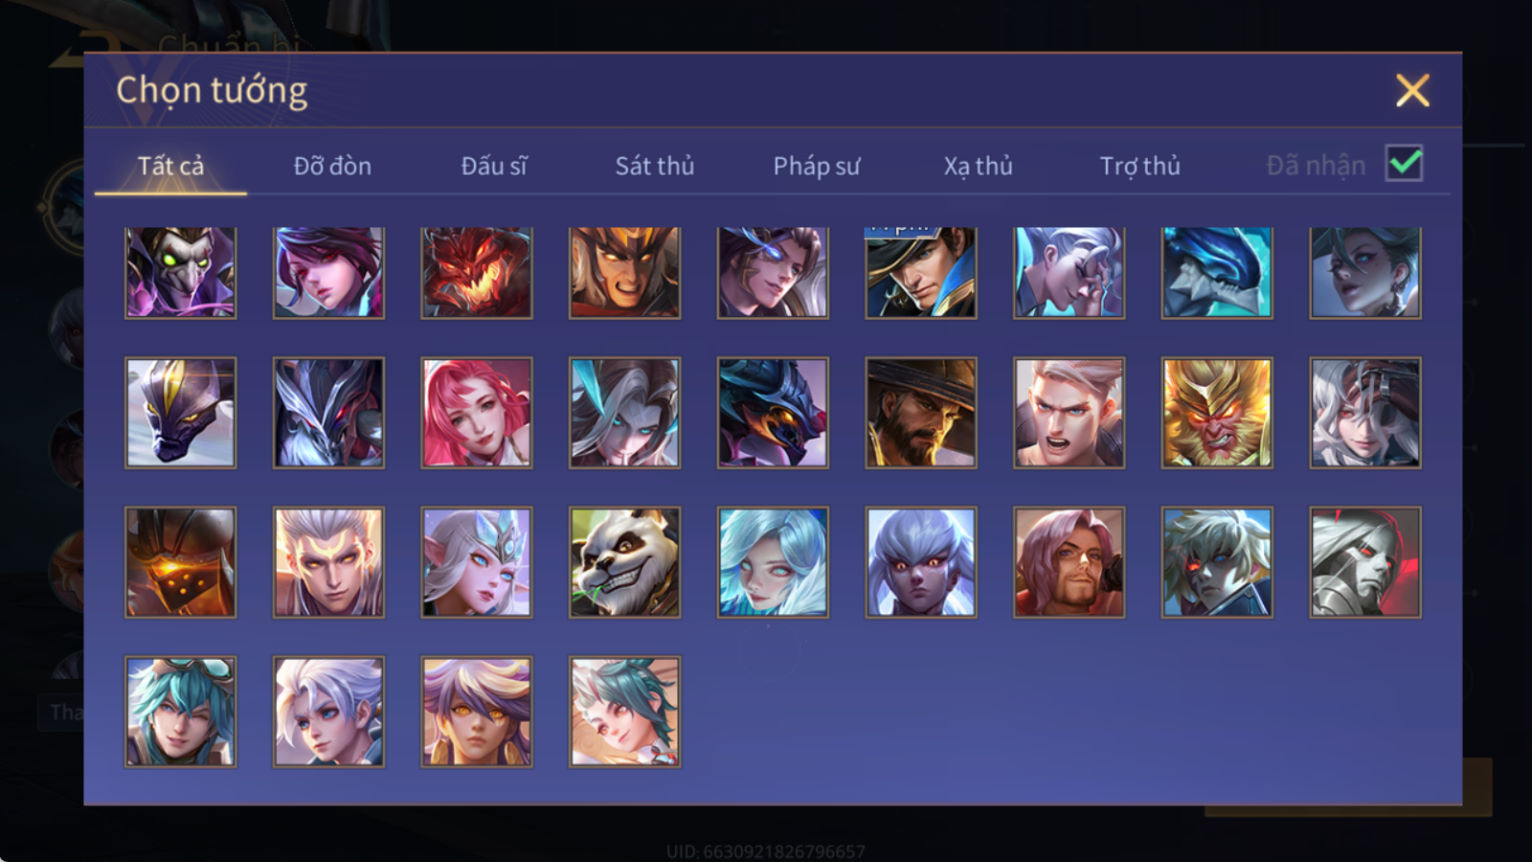Select the icy blue-haired female hero
1532x862 pixels.
pyautogui.click(x=773, y=562)
